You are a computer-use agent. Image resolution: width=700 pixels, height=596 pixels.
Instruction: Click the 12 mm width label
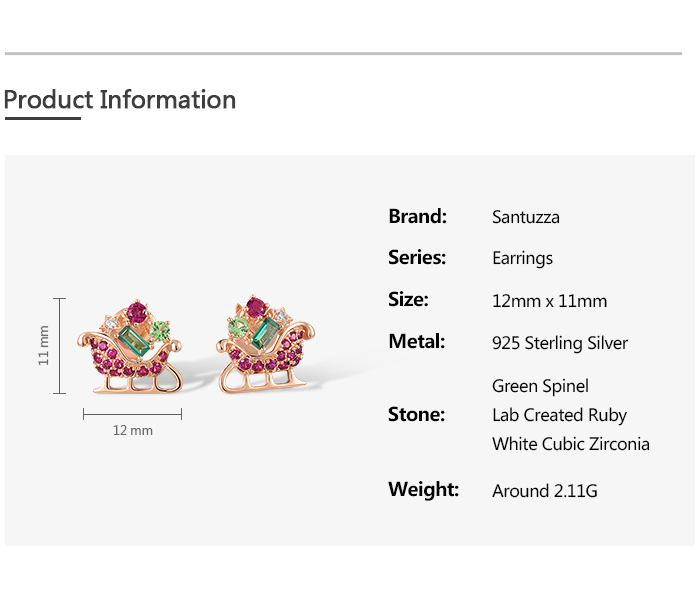click(x=133, y=430)
